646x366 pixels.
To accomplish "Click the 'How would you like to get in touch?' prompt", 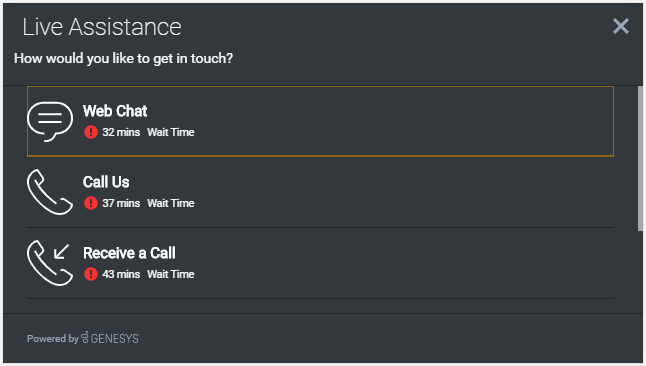I will point(124,59).
